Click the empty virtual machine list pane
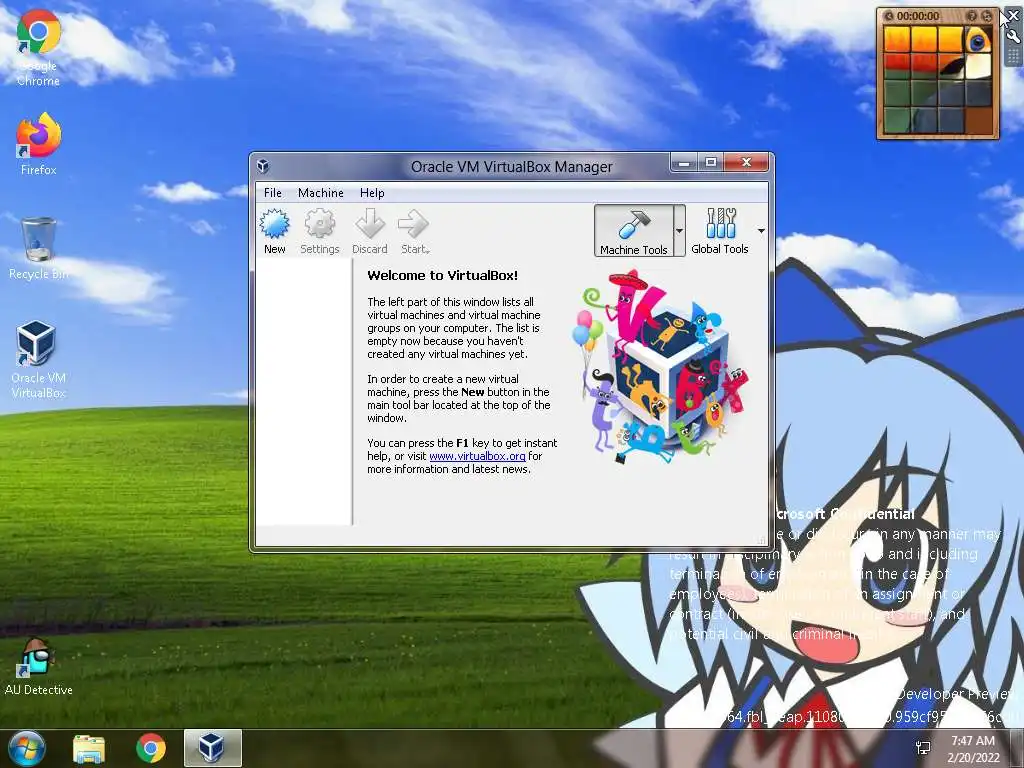 [304, 392]
